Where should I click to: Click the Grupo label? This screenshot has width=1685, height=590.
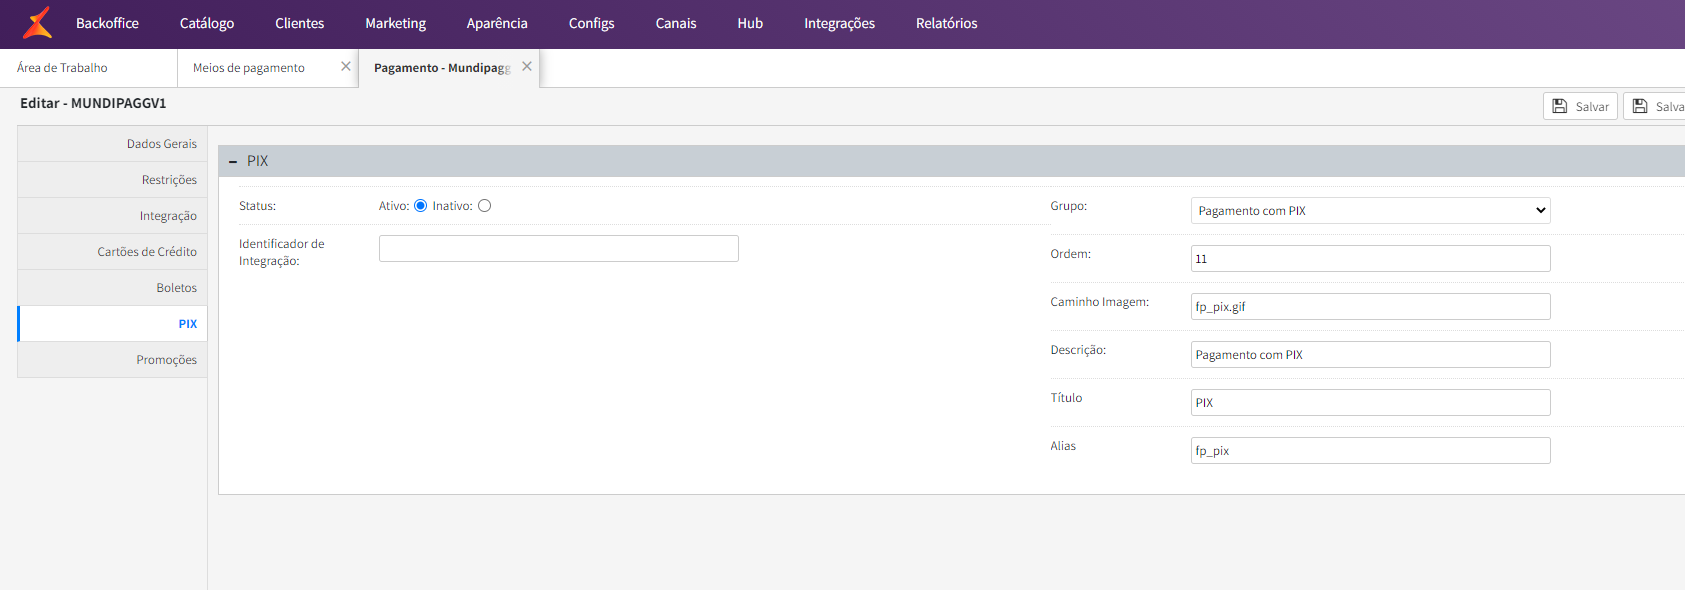coord(1068,206)
